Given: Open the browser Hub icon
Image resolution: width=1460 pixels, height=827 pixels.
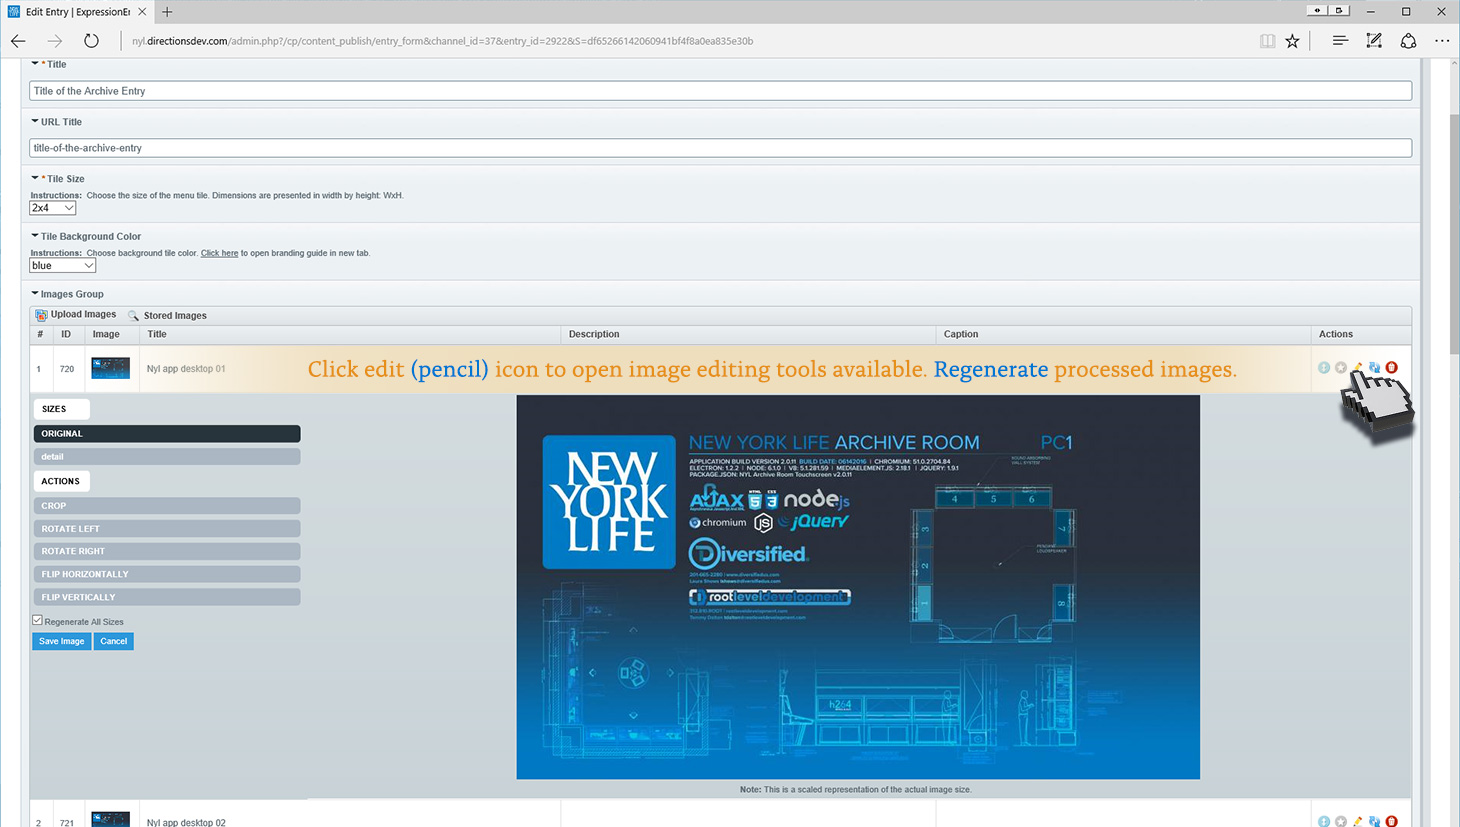Looking at the screenshot, I should (1340, 41).
